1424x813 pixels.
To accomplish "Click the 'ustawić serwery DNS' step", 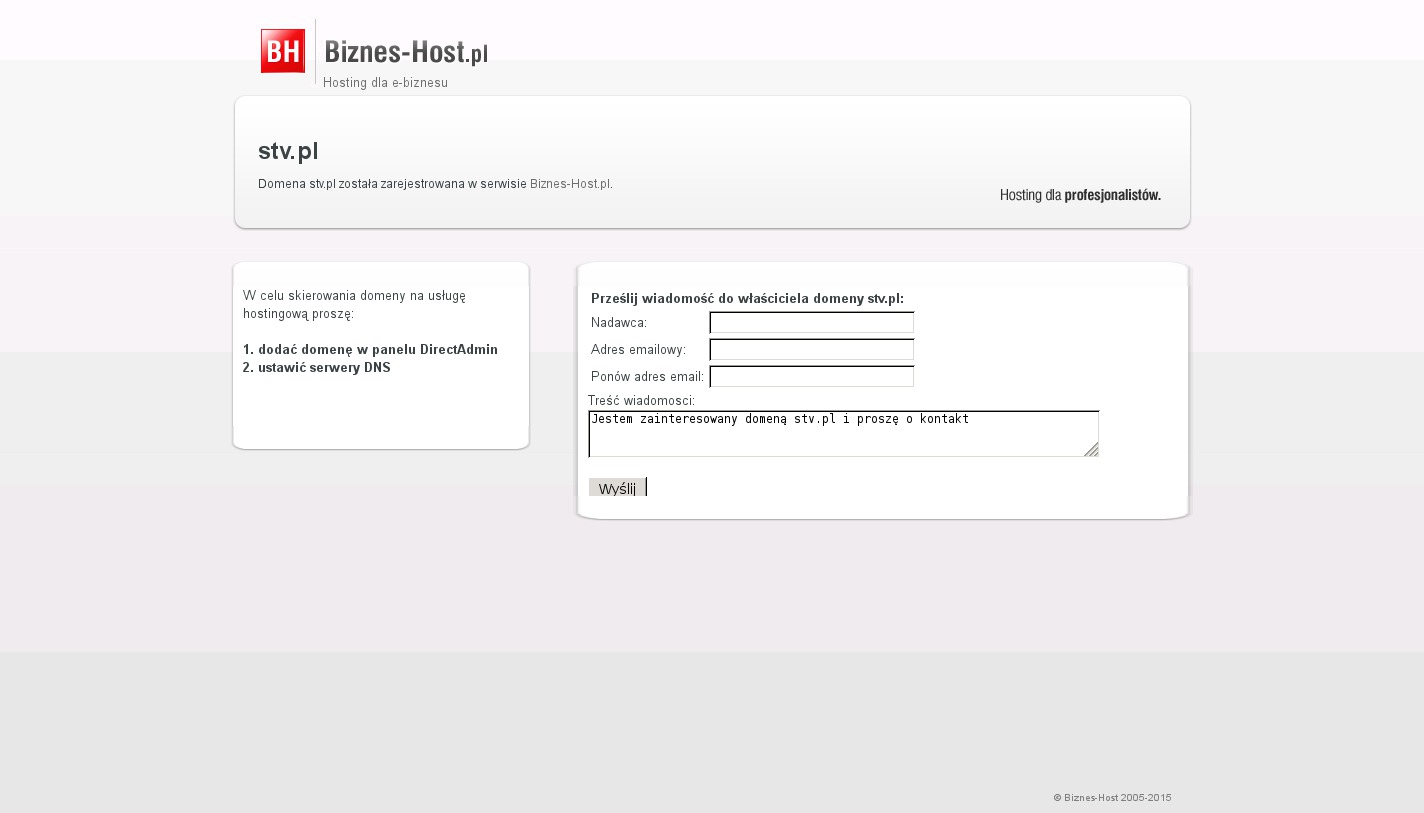I will pos(316,368).
